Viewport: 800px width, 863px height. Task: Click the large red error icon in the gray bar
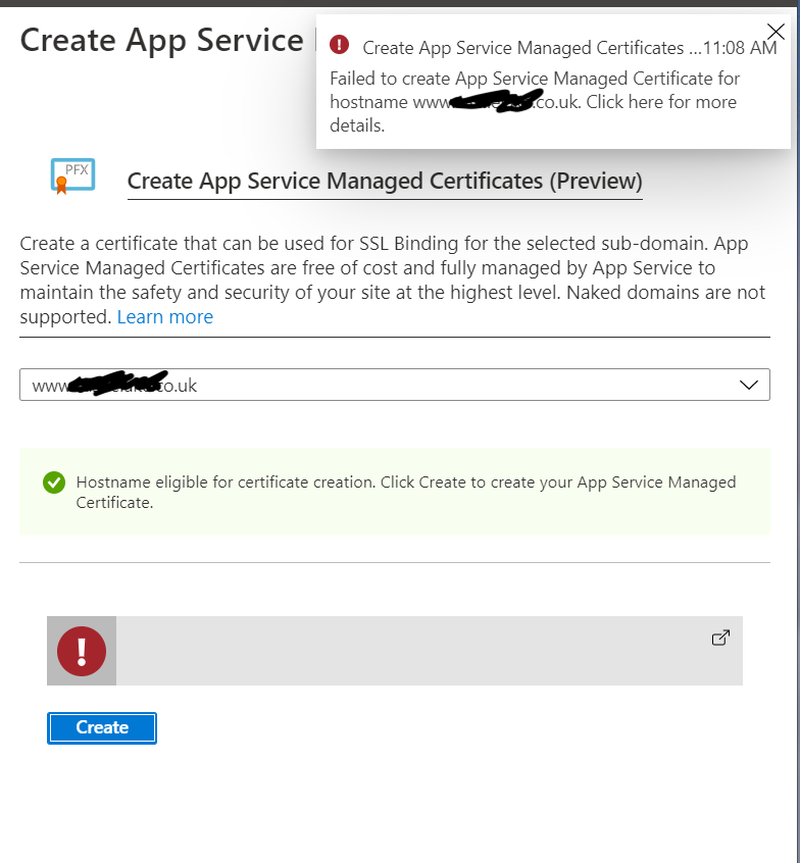[x=81, y=651]
